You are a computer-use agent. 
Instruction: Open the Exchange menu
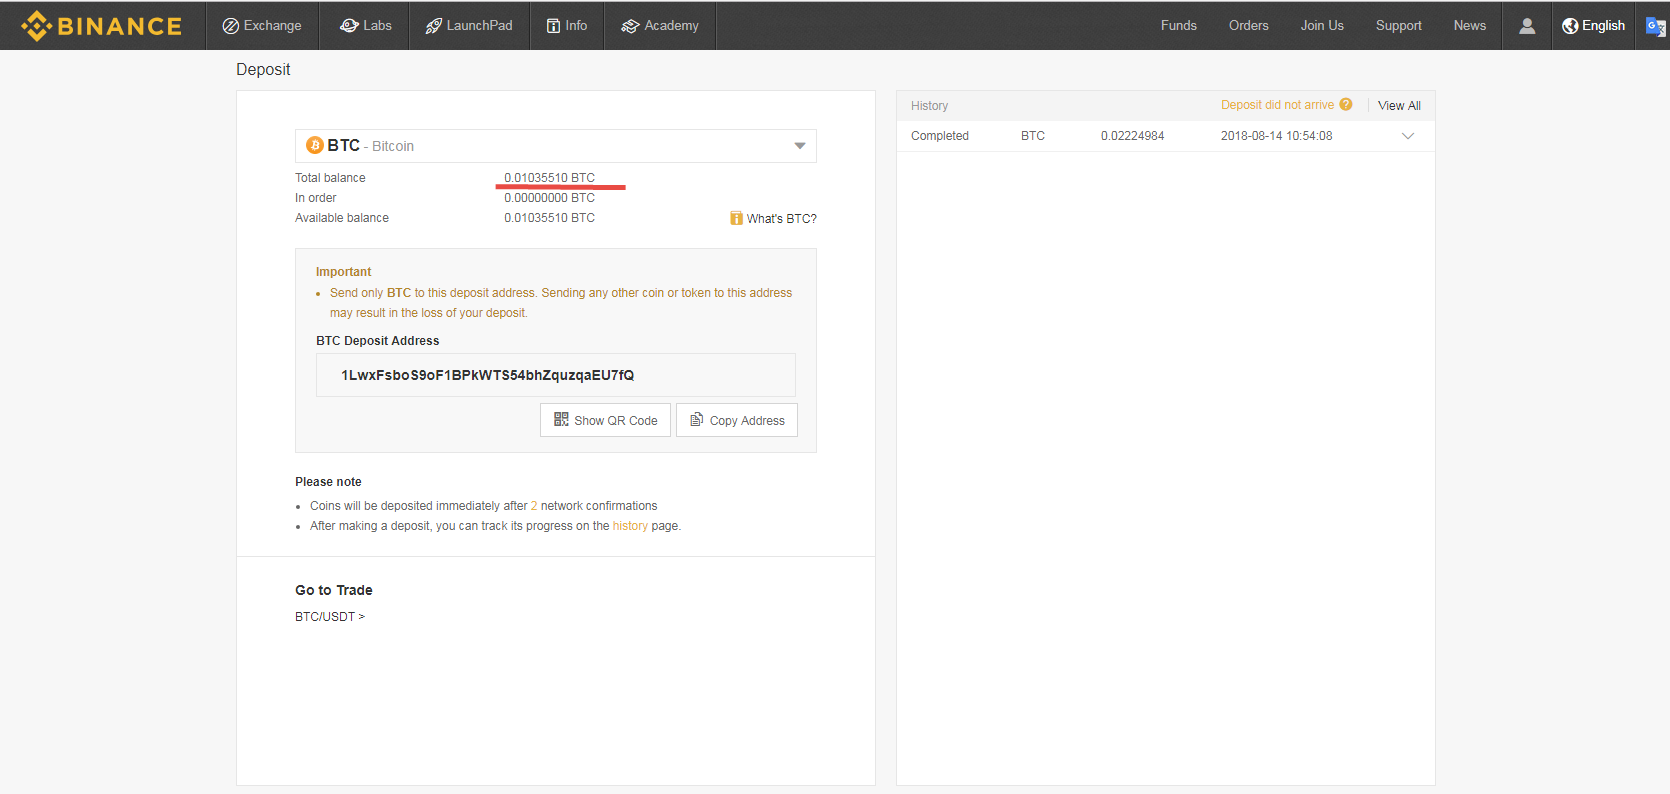tap(262, 26)
